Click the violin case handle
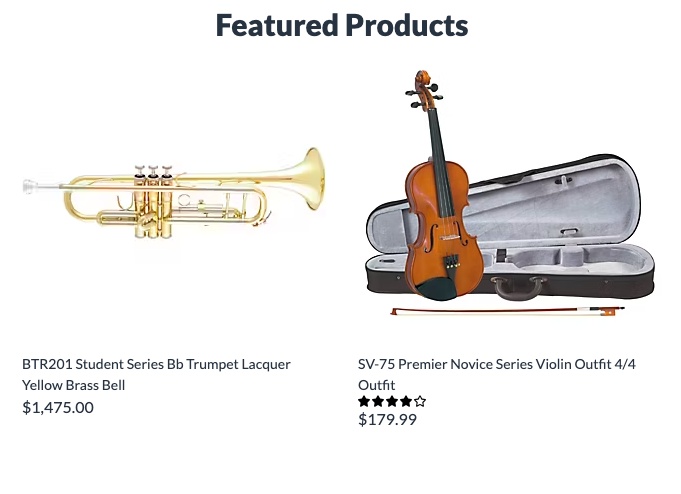The image size is (681, 494). pos(518,288)
